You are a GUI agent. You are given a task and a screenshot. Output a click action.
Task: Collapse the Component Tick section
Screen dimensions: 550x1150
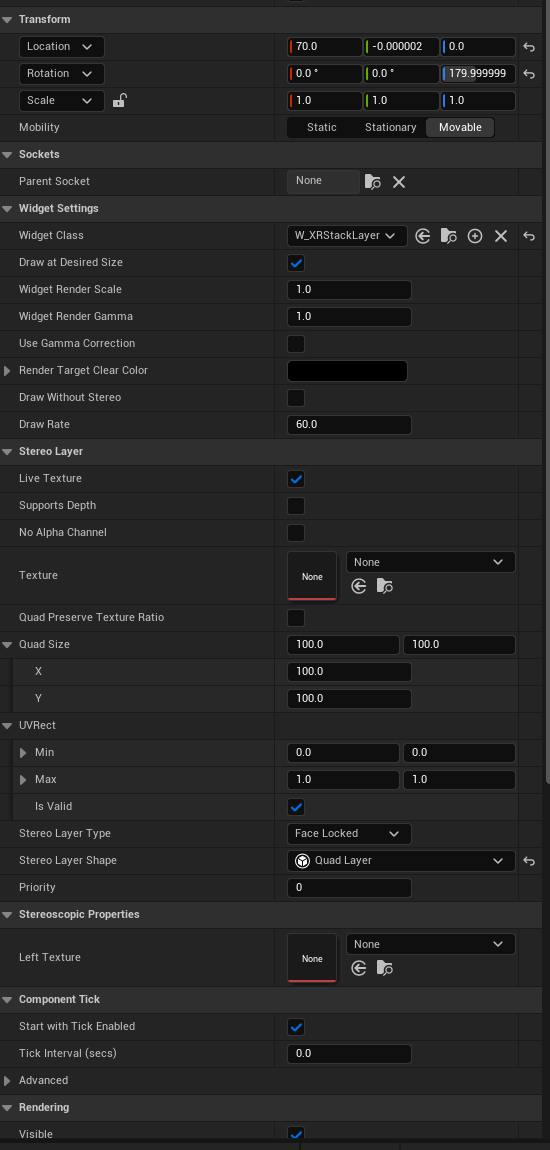[7, 1000]
